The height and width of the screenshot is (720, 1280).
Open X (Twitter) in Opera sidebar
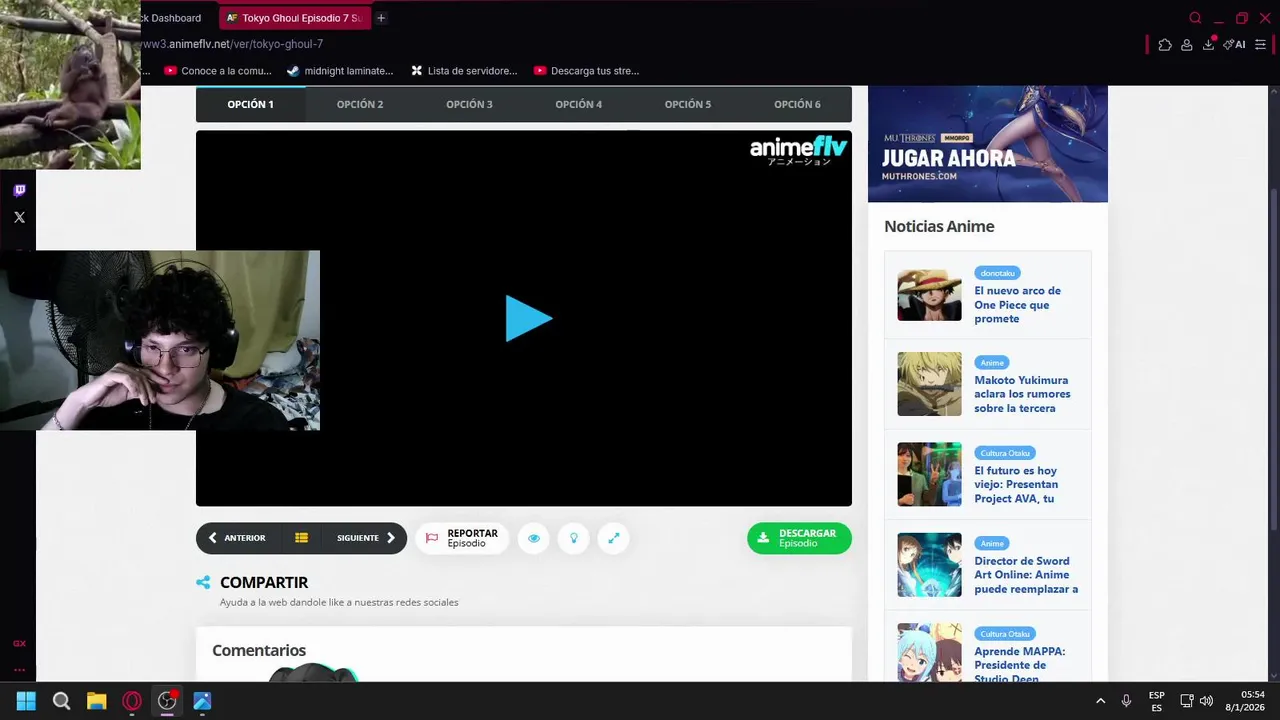[19, 217]
